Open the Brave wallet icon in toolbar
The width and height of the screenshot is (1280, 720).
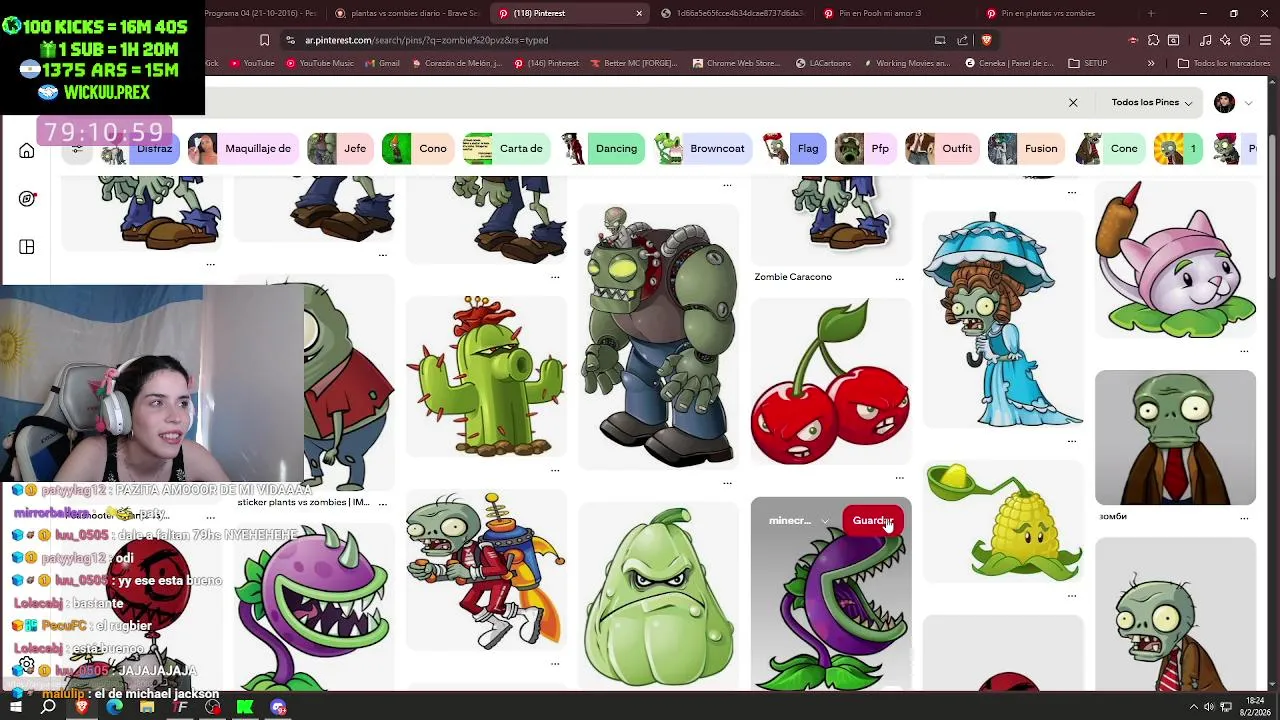(1173, 40)
